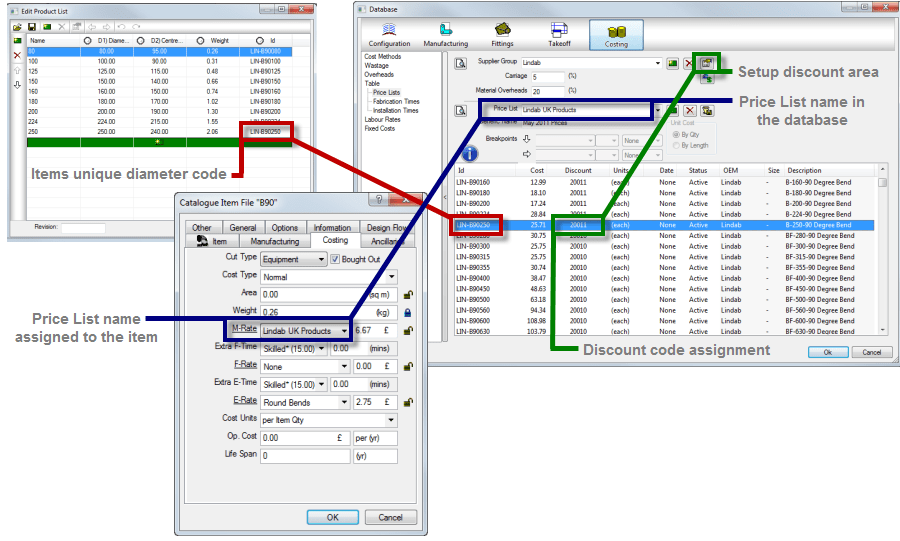The image size is (900, 541).
Task: Click Save disk icon in Edit Product List
Action: [32, 27]
